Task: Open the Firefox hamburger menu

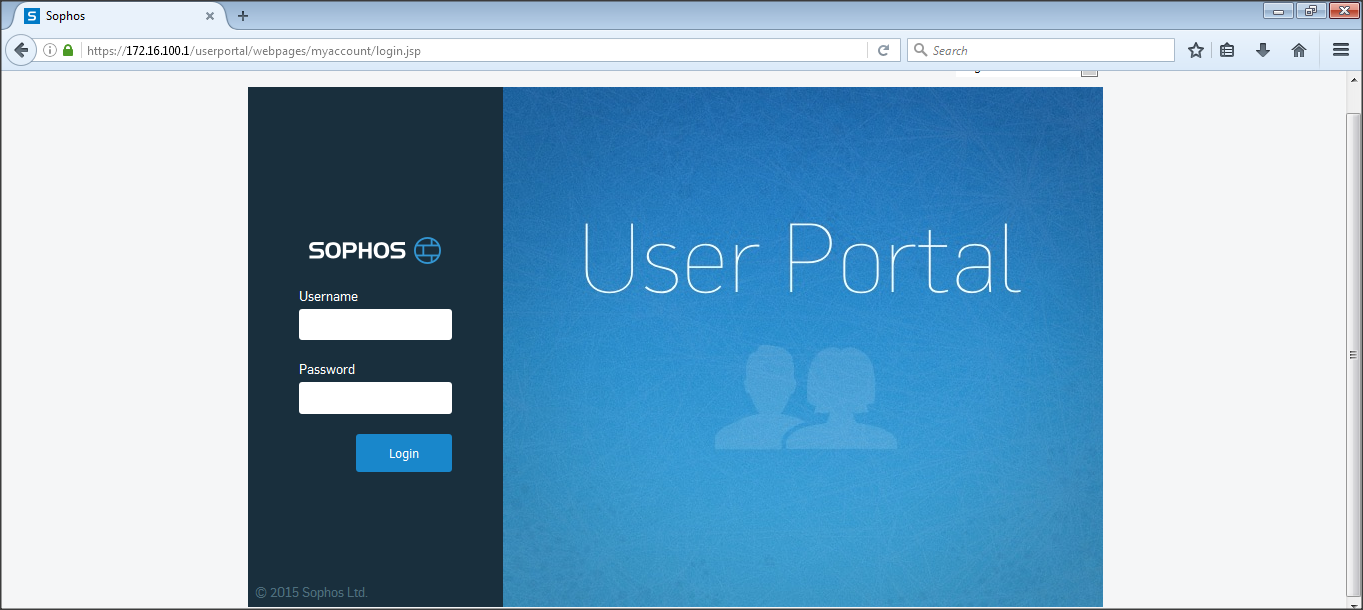Action: click(1341, 50)
